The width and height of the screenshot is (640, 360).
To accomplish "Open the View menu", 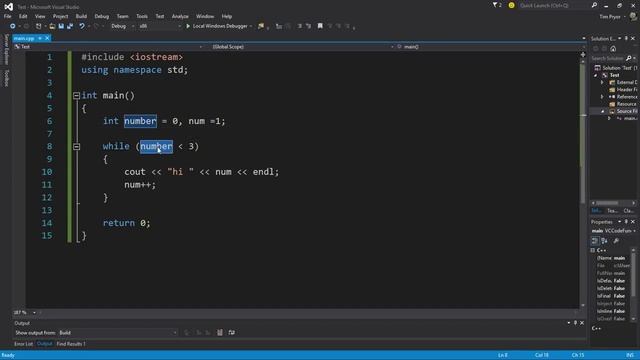I will [x=40, y=16].
